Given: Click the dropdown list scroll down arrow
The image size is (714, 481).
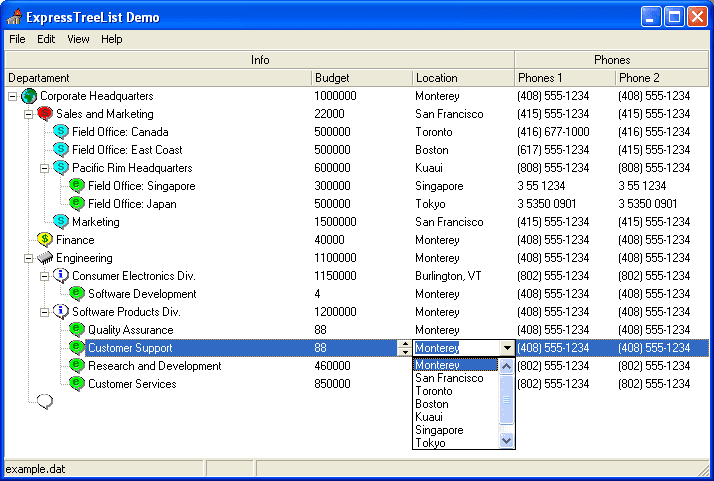Looking at the screenshot, I should click(x=506, y=440).
